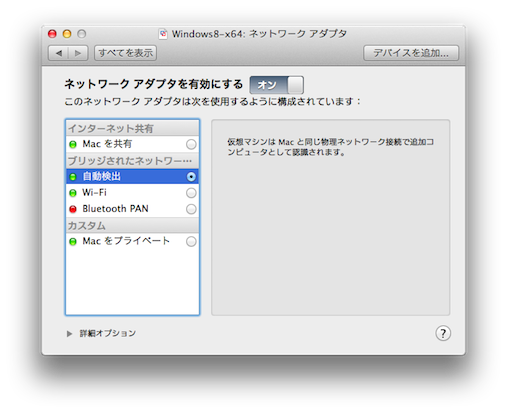The height and width of the screenshot is (413, 507).
Task: Click the green status dot beside Mac を共有
Action: (x=73, y=144)
